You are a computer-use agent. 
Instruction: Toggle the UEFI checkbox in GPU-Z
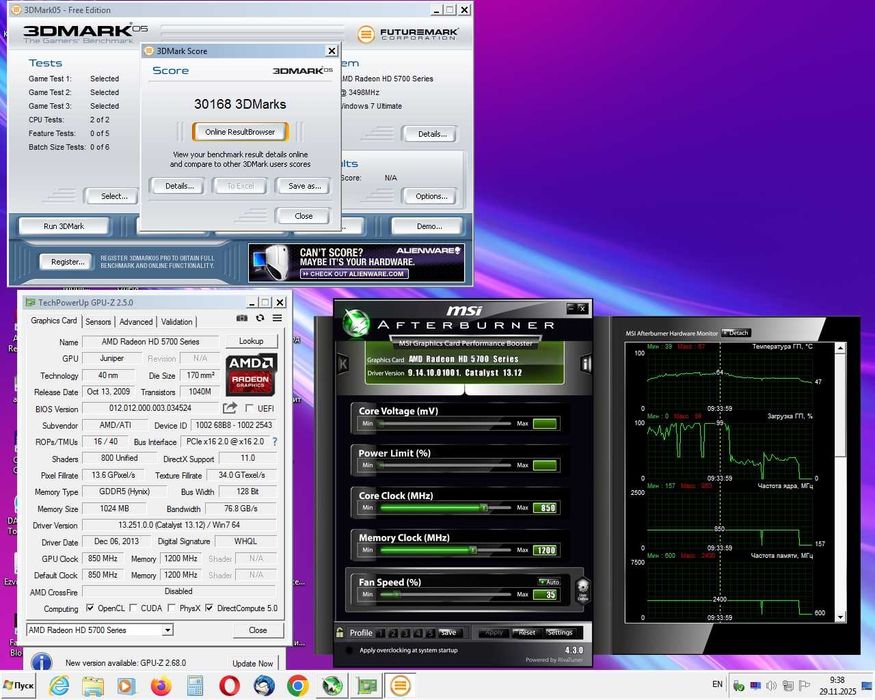[x=249, y=408]
